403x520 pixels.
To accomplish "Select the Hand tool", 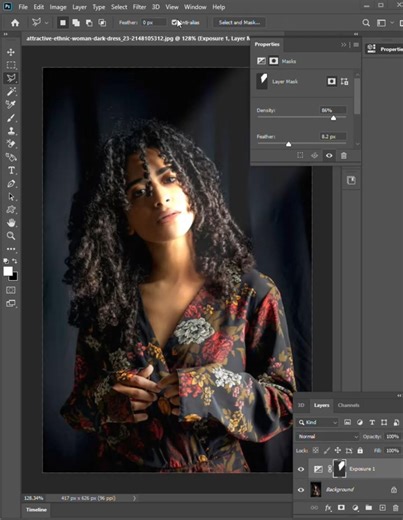I will tap(11, 223).
